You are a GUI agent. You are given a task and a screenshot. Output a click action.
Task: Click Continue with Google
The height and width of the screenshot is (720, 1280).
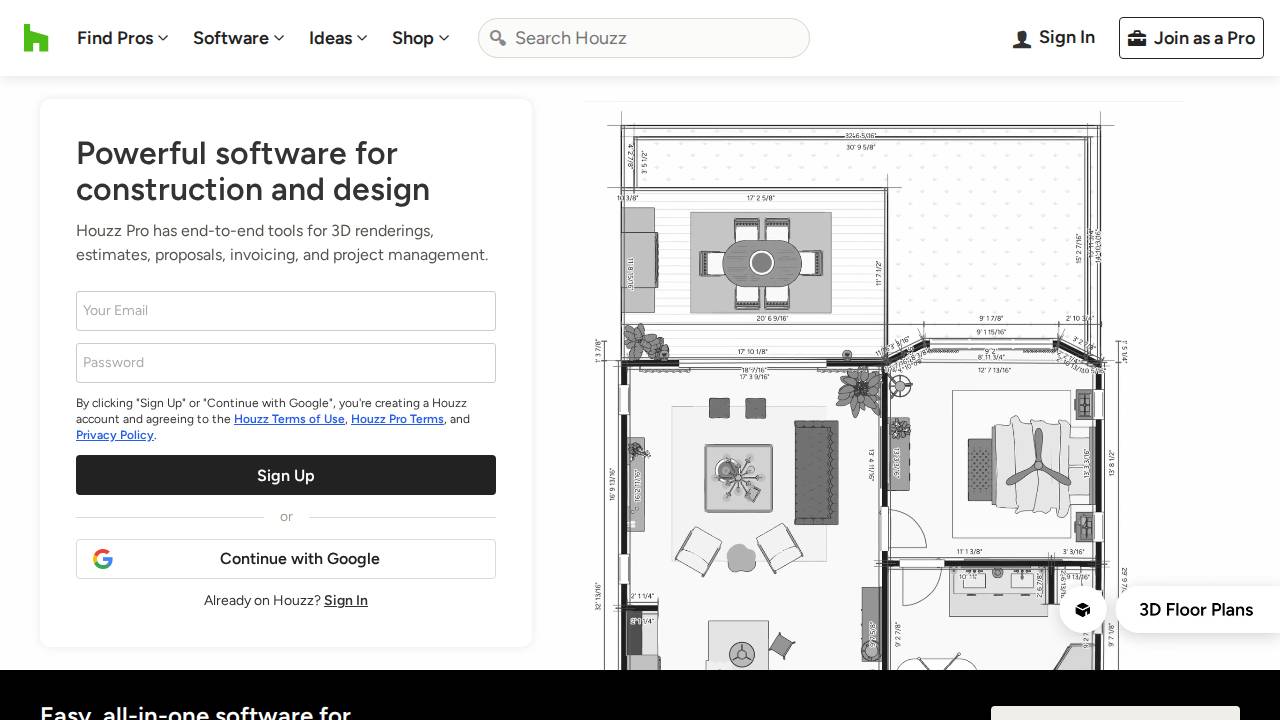[286, 559]
